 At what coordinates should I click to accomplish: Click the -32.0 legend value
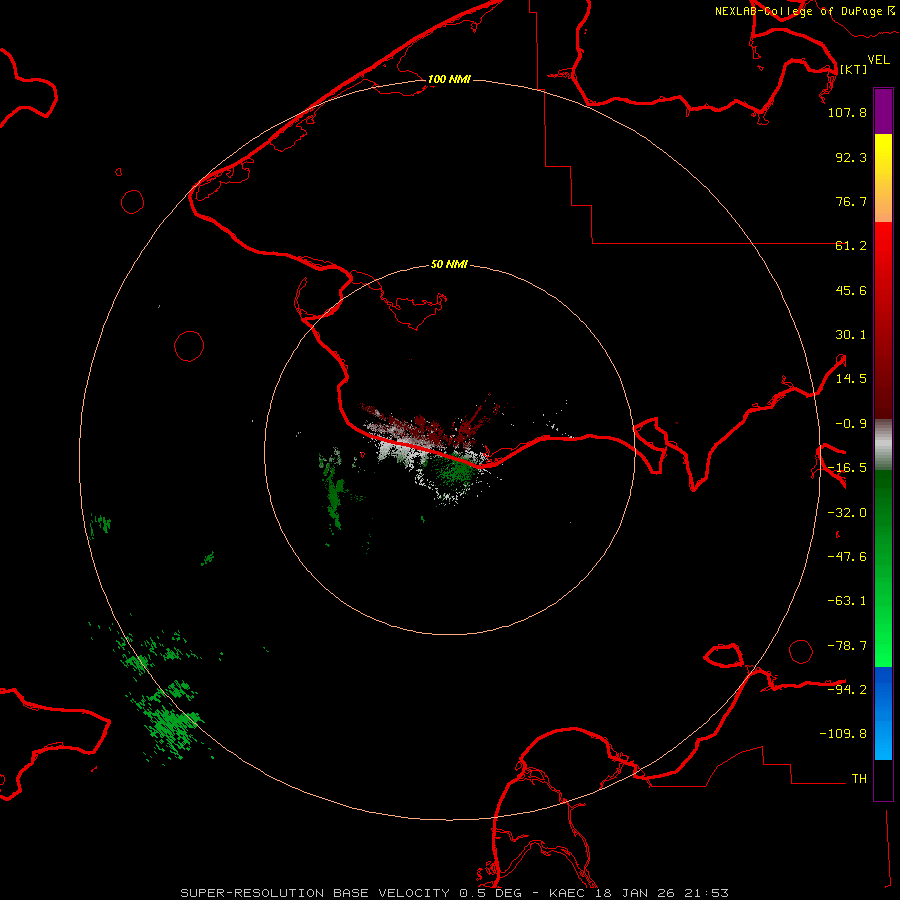(x=847, y=513)
